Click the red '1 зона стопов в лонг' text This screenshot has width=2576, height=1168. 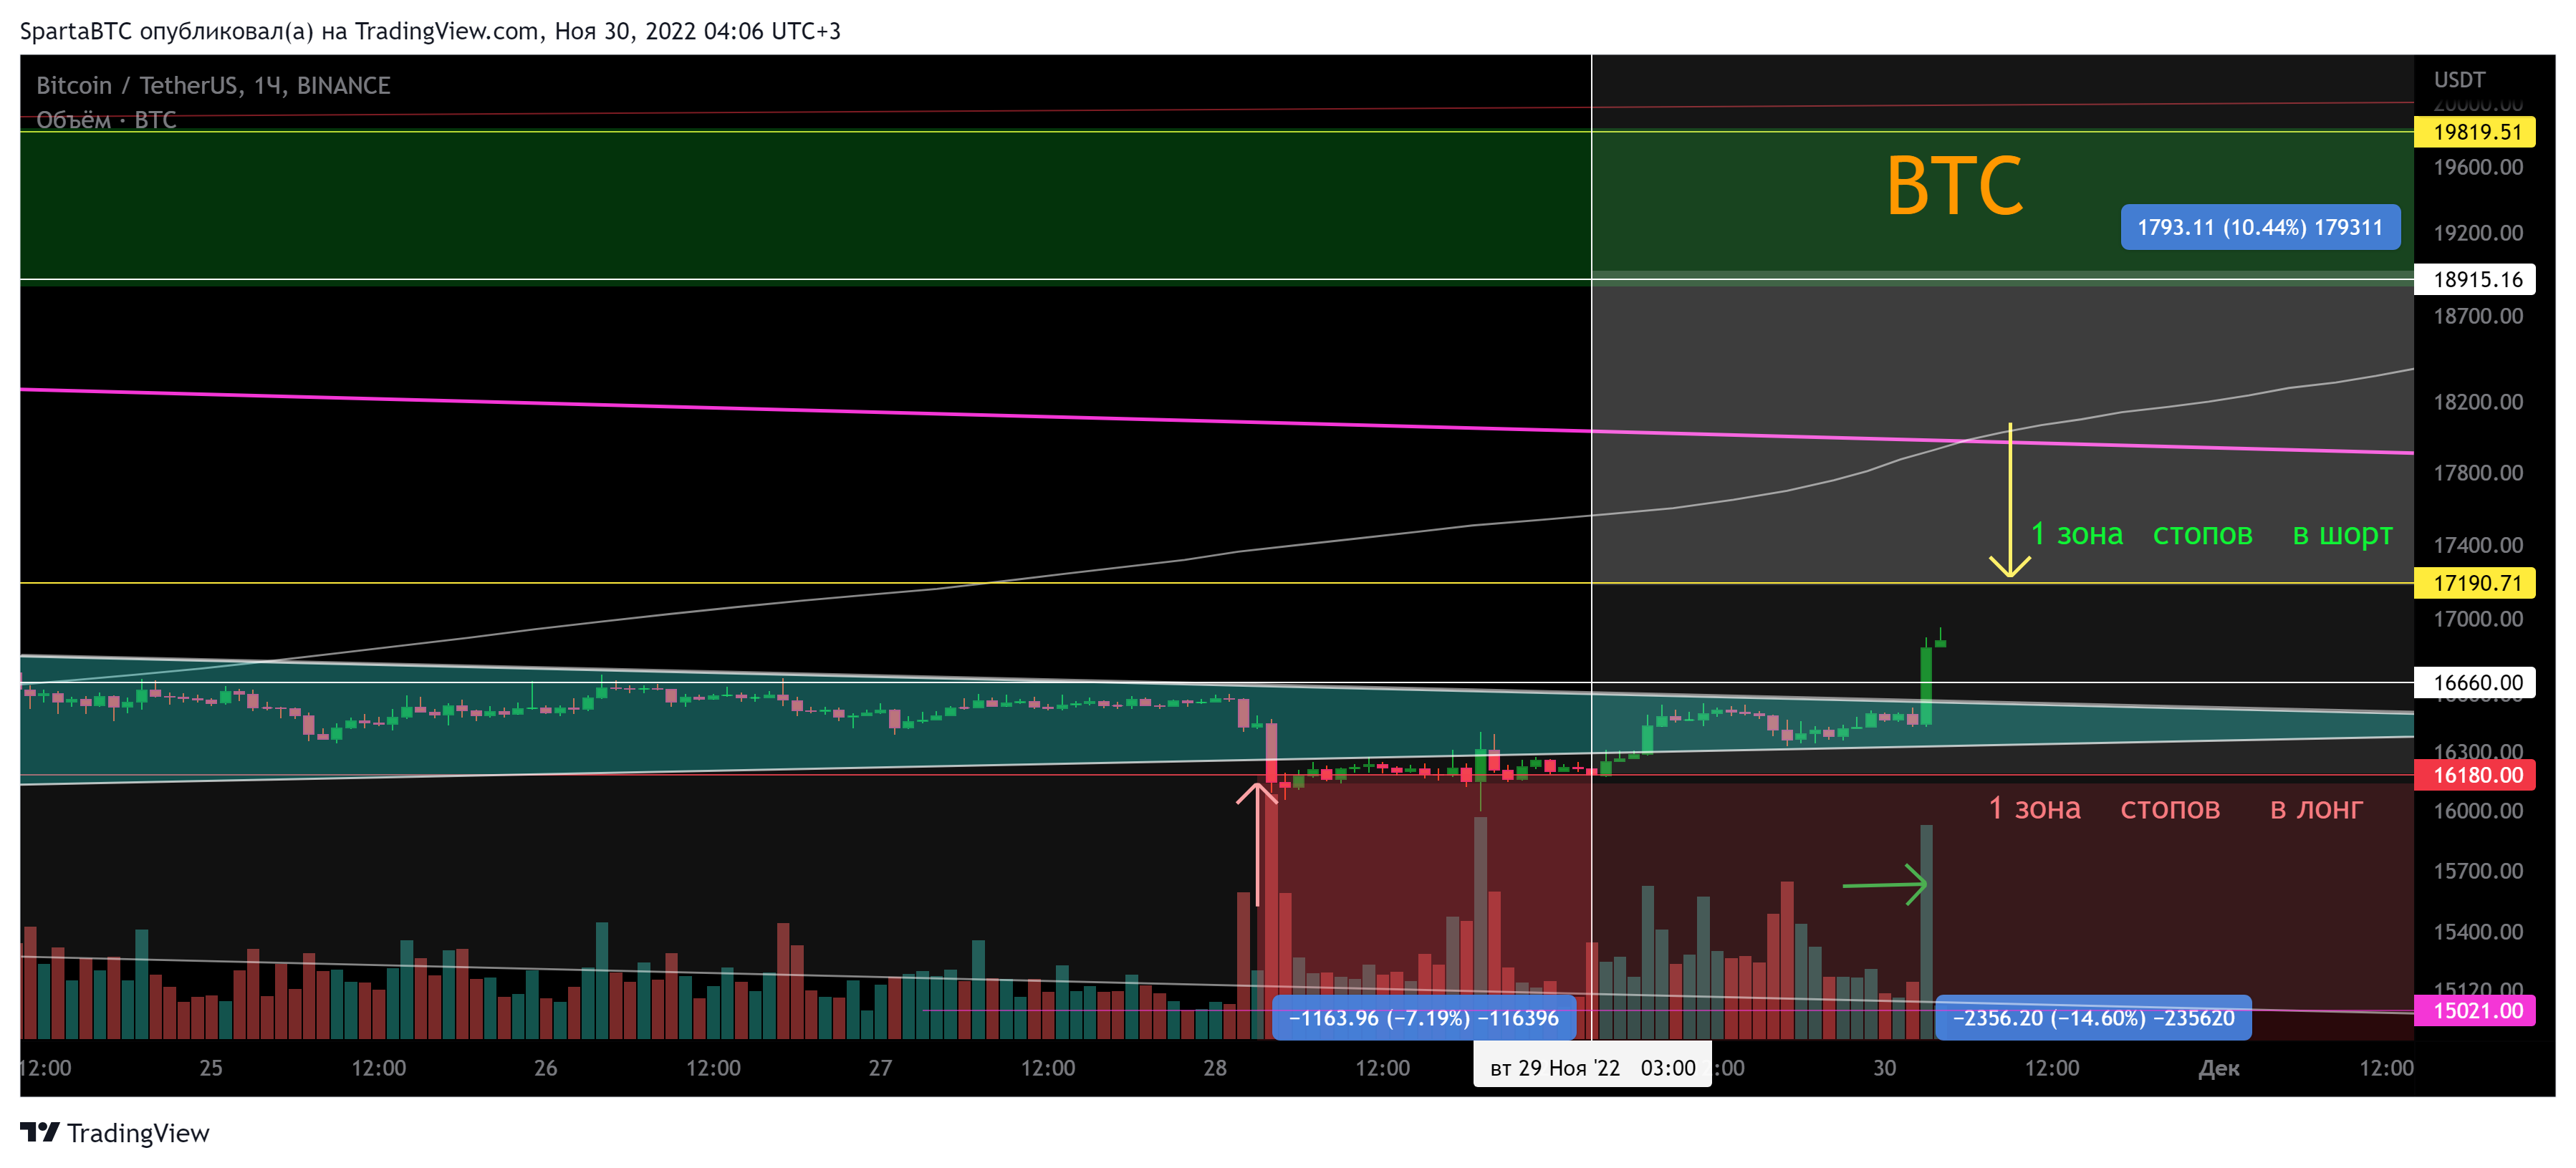click(2175, 808)
